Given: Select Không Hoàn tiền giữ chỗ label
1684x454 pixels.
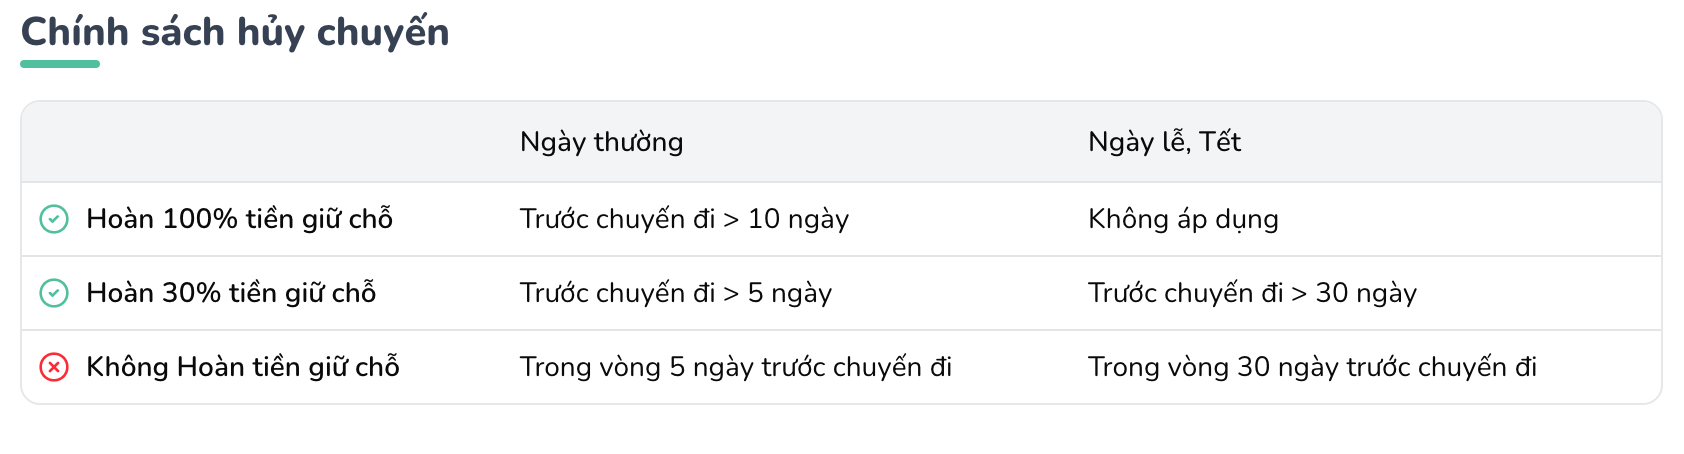Looking at the screenshot, I should (x=243, y=367).
